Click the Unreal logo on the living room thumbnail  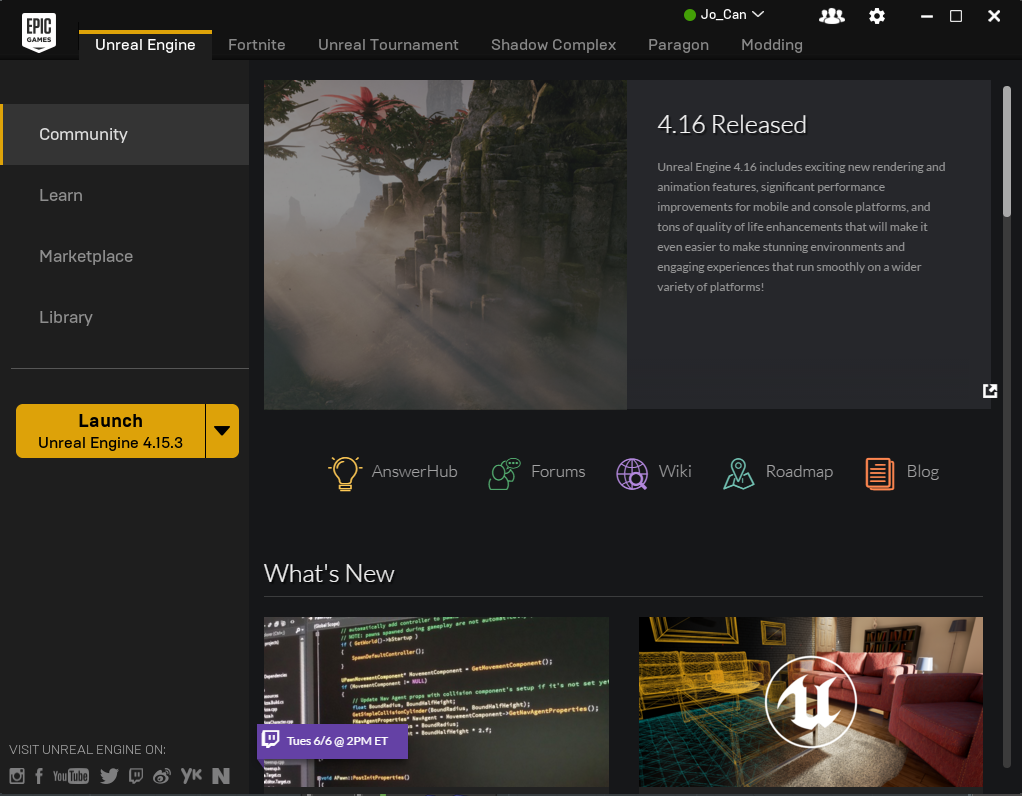810,701
